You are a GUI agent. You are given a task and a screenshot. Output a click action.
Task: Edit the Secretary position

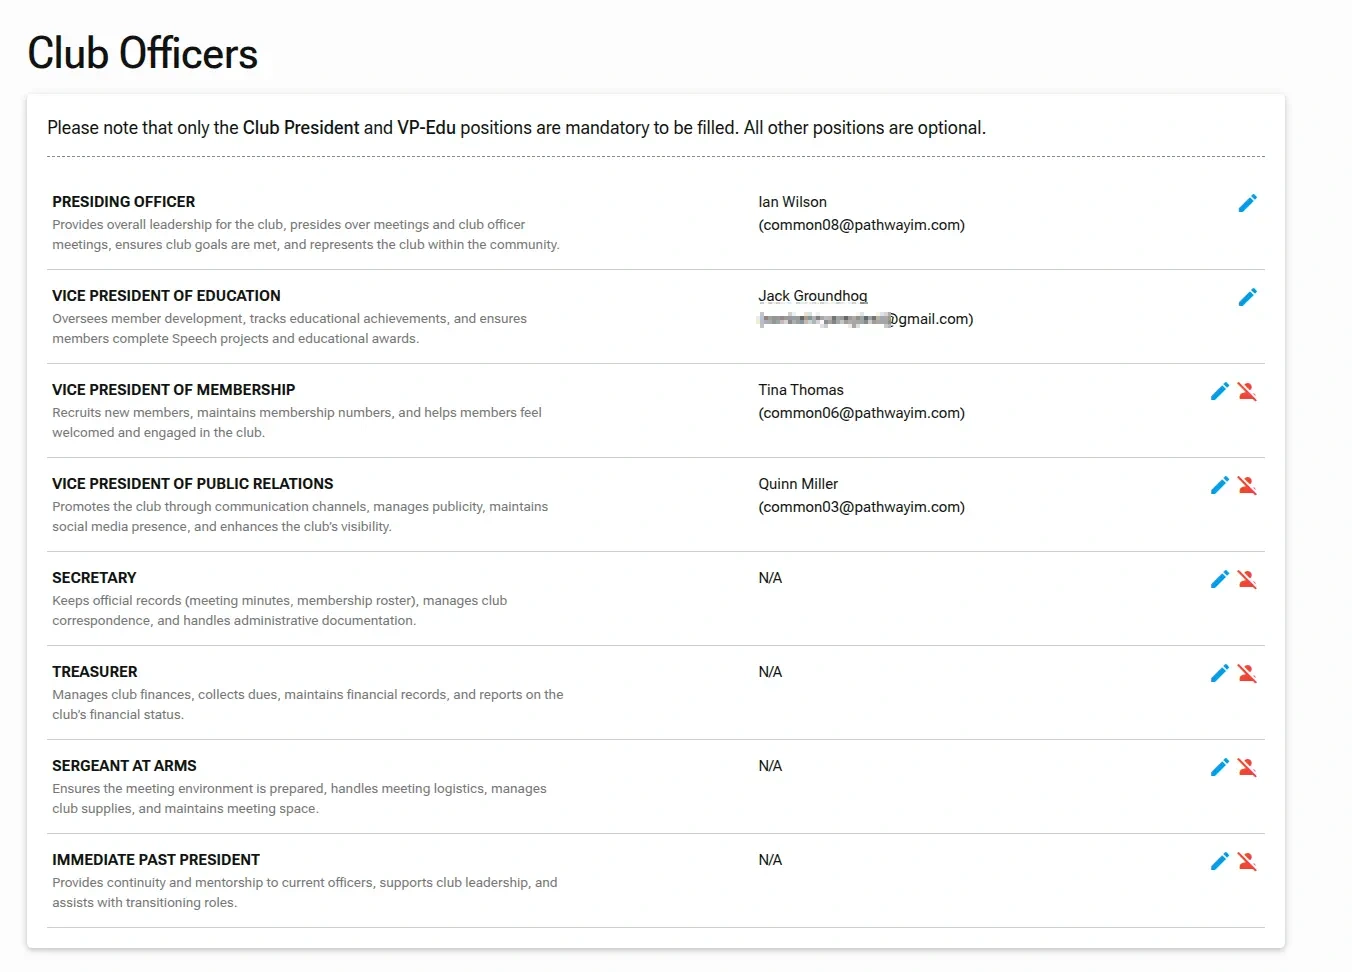point(1219,580)
